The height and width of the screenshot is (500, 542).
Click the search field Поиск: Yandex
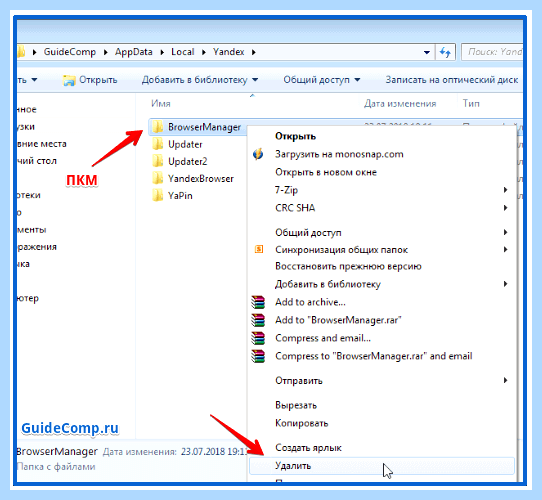[x=492, y=52]
